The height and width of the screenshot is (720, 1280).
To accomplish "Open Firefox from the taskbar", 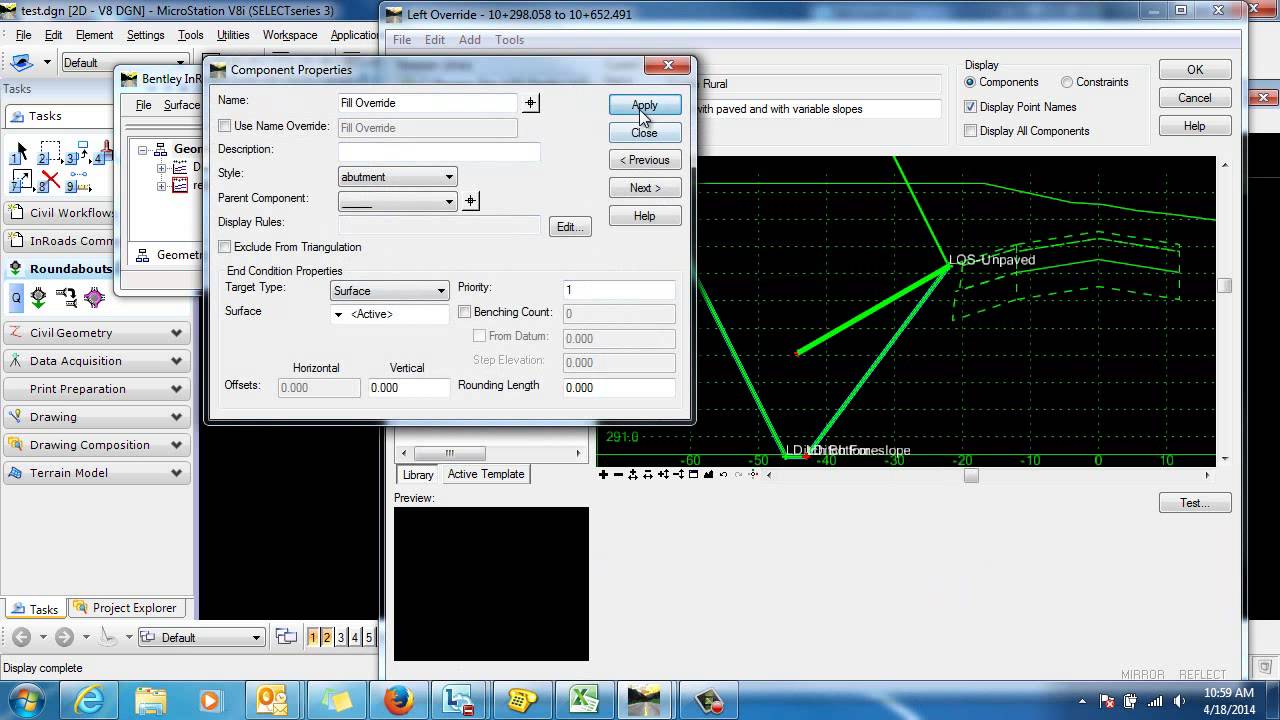I will (x=397, y=700).
